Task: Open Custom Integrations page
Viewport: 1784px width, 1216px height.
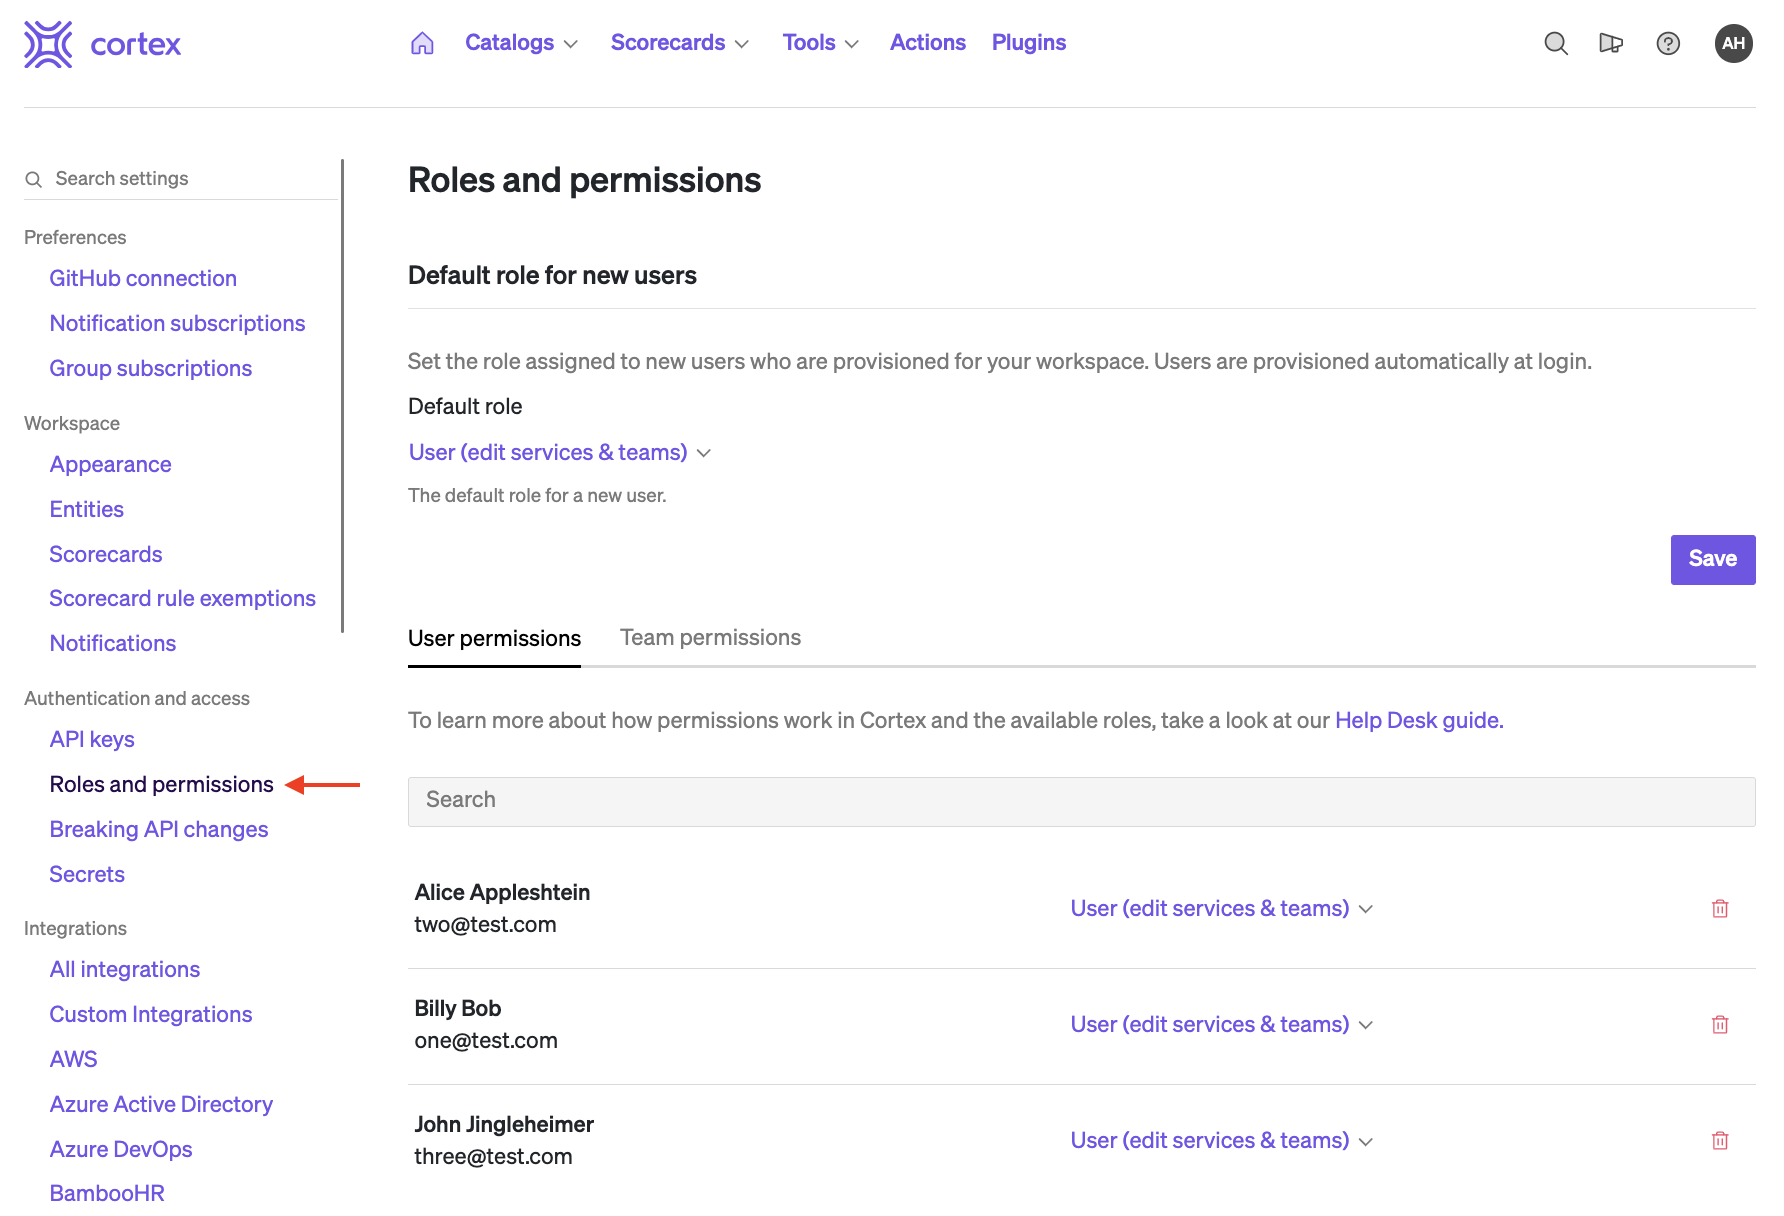Action: pyautogui.click(x=150, y=1014)
